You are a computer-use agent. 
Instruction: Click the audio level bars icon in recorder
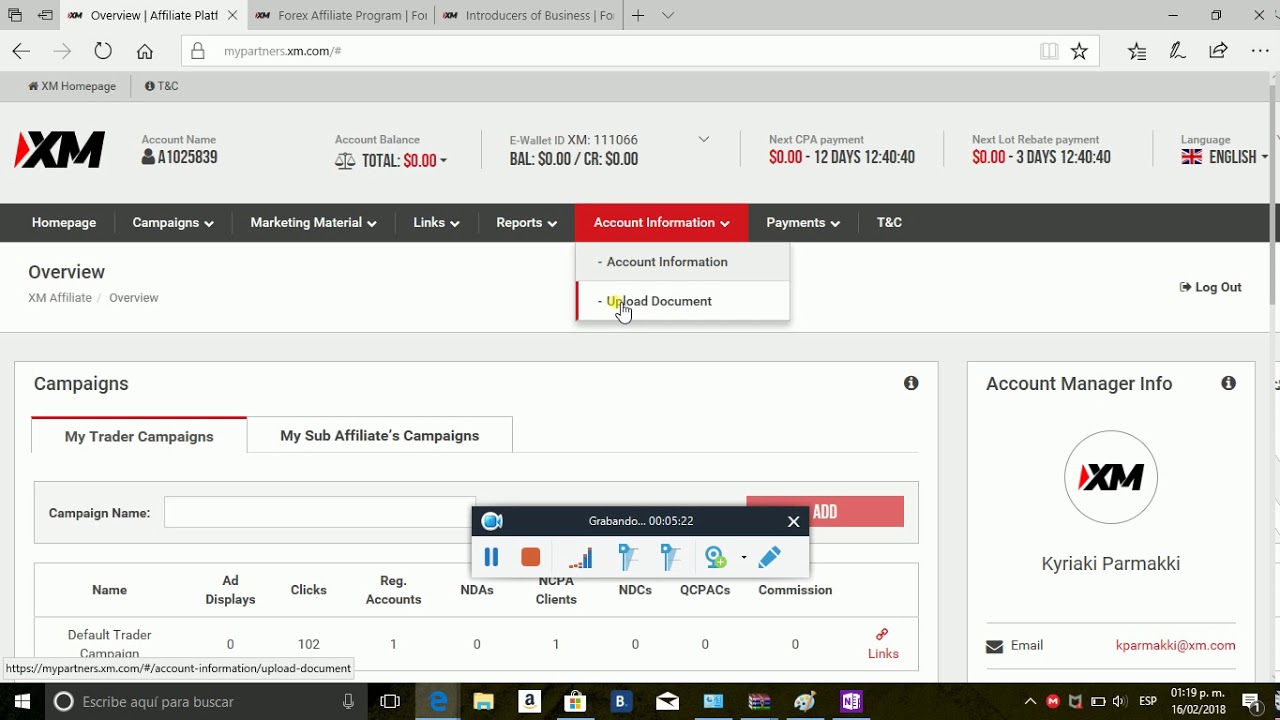(580, 558)
